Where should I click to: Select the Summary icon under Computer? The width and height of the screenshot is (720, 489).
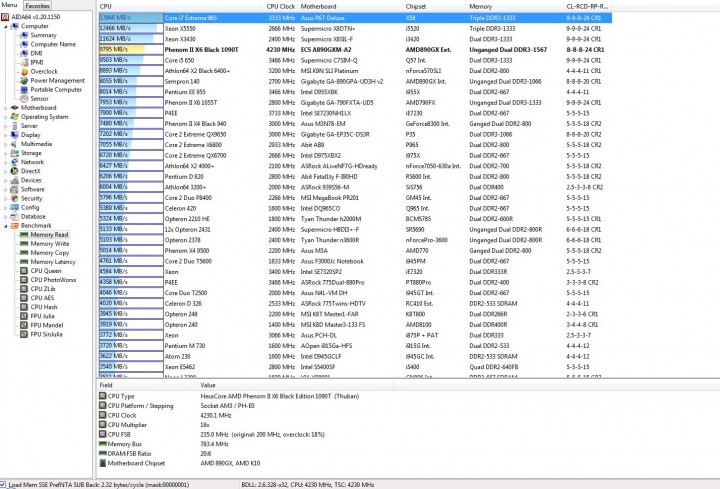tap(24, 35)
